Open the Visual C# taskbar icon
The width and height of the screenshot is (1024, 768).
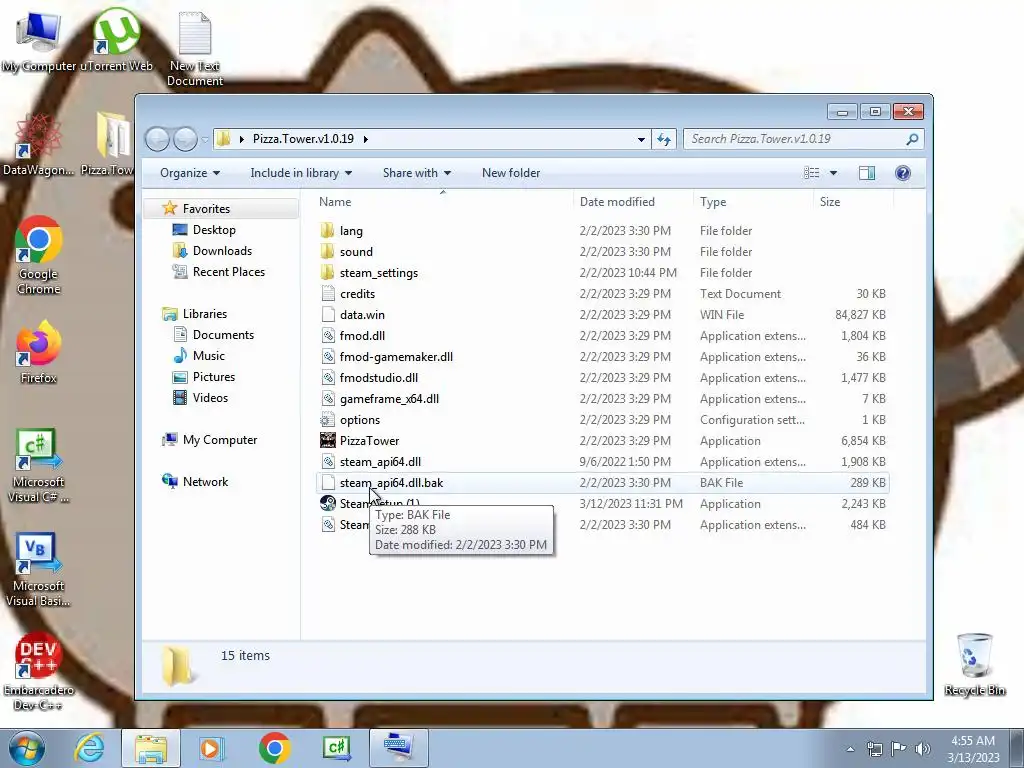[337, 748]
